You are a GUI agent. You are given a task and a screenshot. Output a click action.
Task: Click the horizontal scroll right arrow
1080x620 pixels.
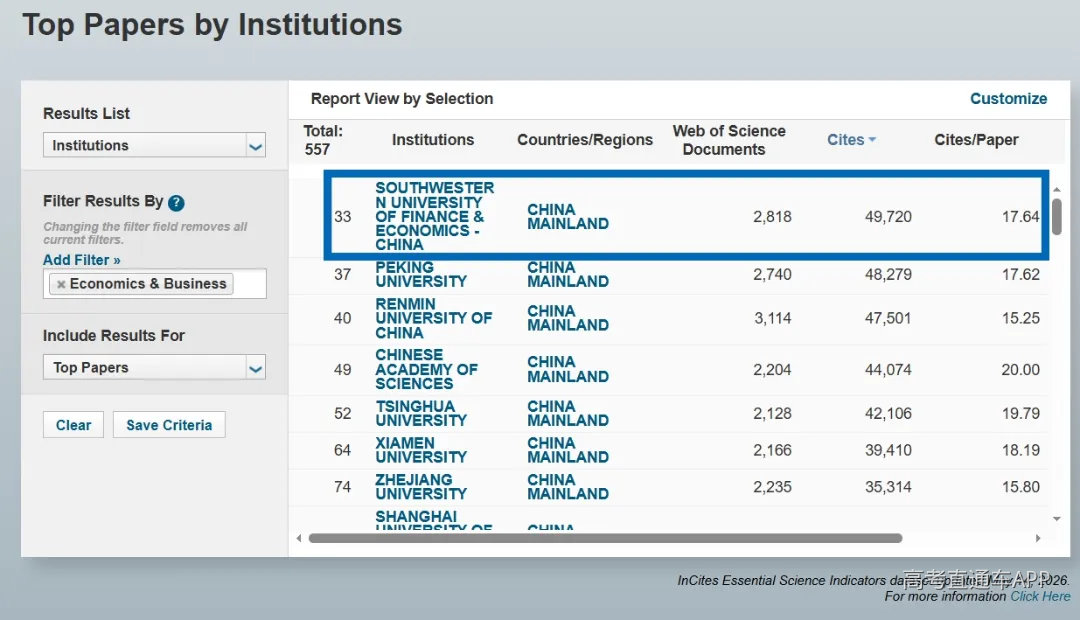(1037, 538)
